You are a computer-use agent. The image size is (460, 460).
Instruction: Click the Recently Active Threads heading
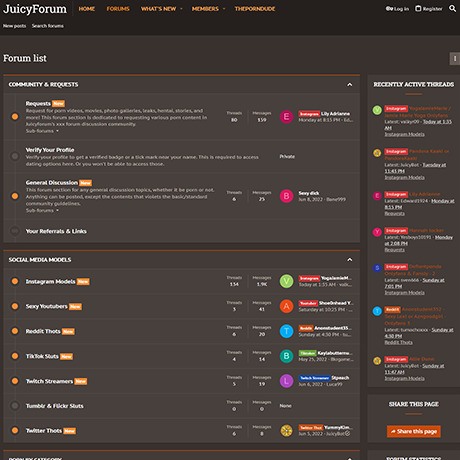[x=414, y=84]
